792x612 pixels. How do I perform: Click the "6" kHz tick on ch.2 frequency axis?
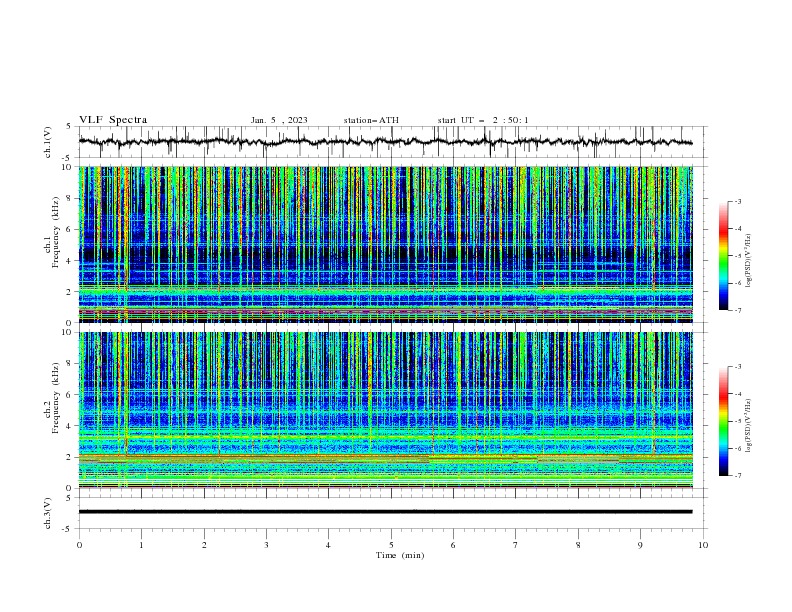(x=70, y=395)
